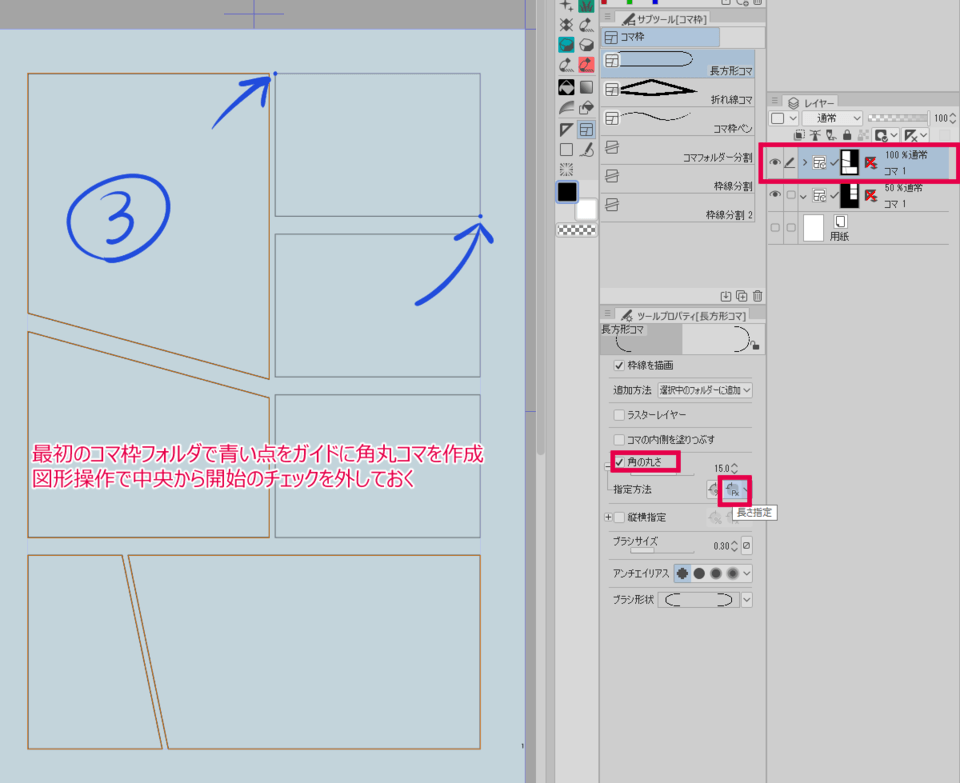This screenshot has width=960, height=783.
Task: Expand the 縦横指定 aspect options
Action: click(x=607, y=517)
